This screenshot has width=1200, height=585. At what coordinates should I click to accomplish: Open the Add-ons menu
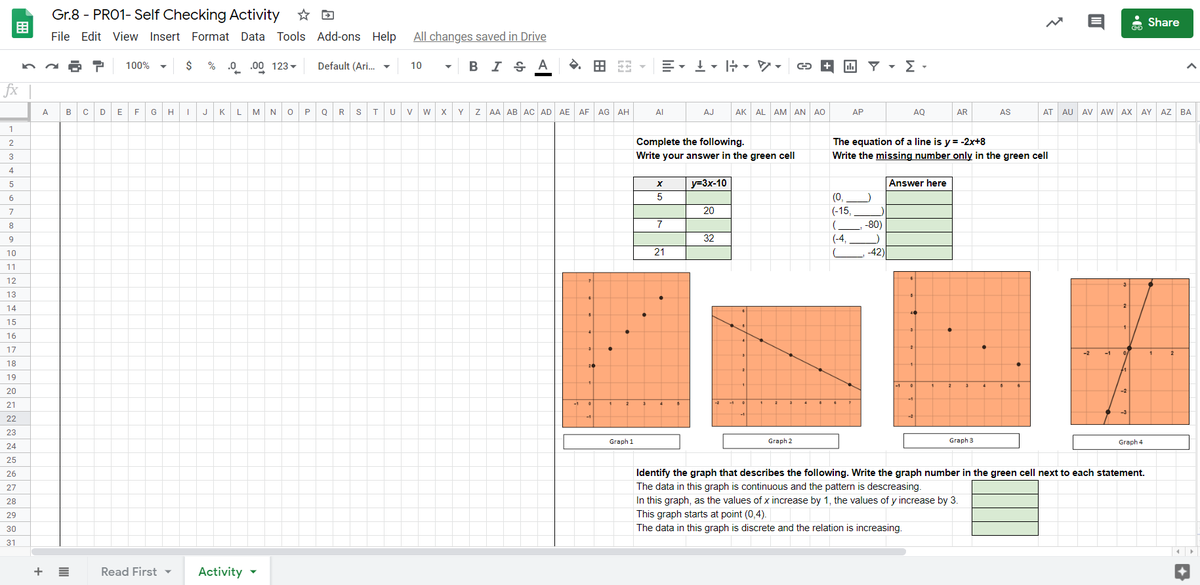click(338, 36)
